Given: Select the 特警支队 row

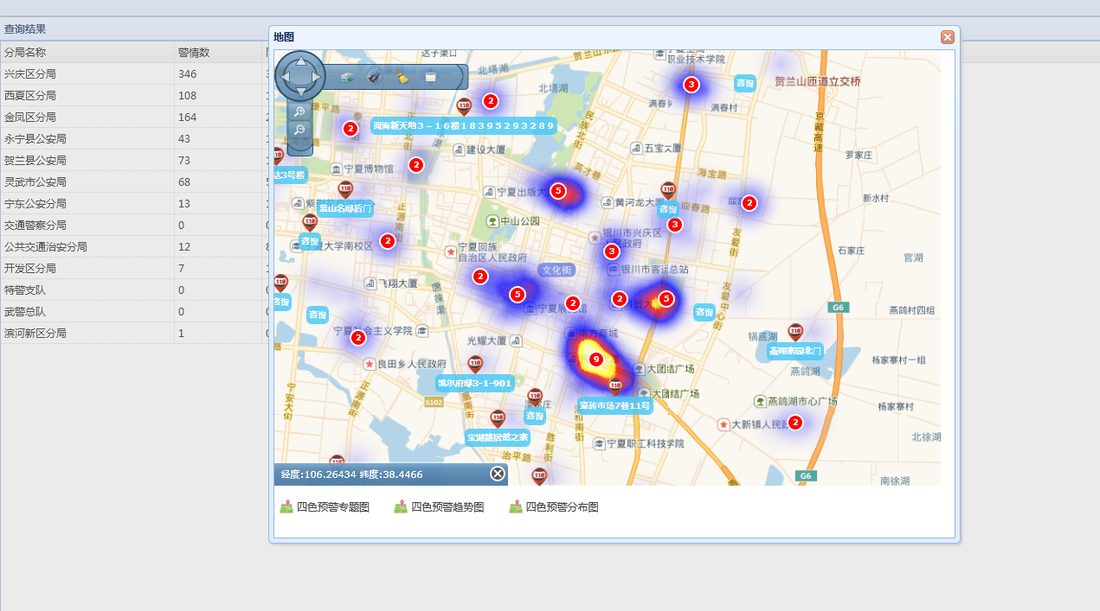Looking at the screenshot, I should 133,290.
